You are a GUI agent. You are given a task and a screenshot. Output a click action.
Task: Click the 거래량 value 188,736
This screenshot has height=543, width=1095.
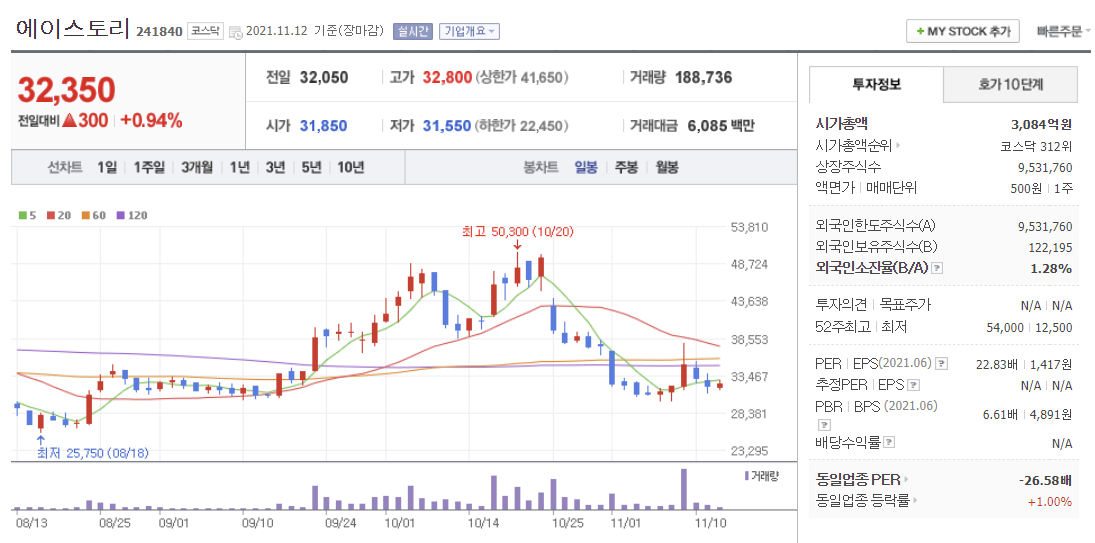pos(704,77)
